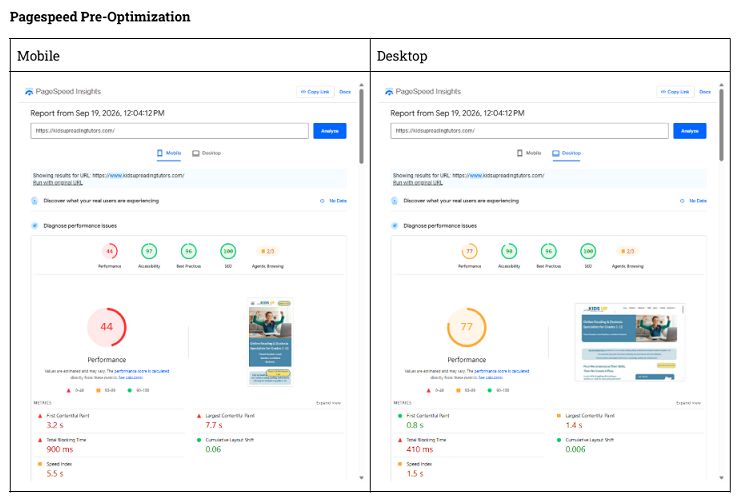Click First Contentful Paint 3.2 s metric

[x=111, y=420]
